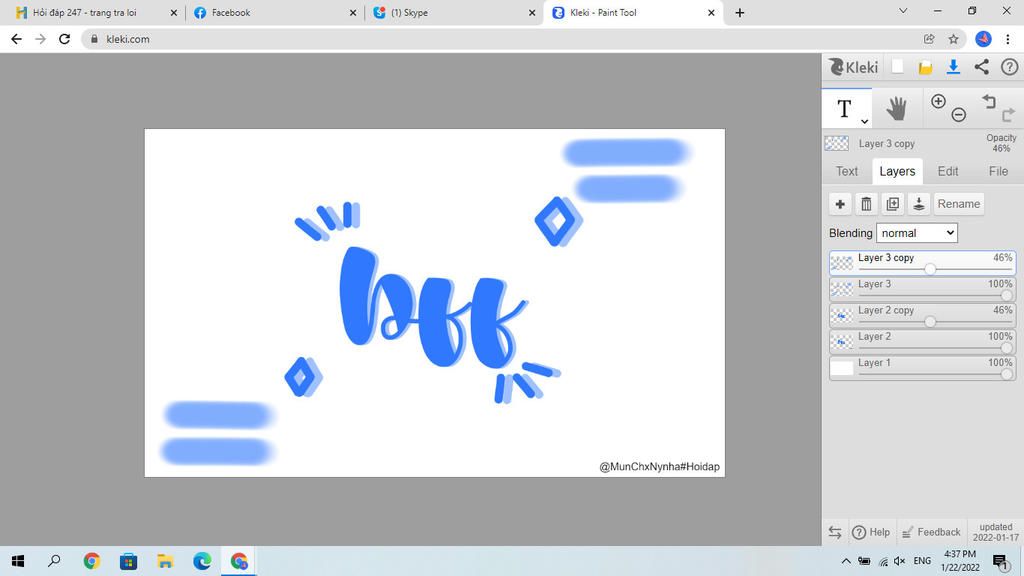Click the current layer preview thumbnail near Opacity
Viewport: 1024px width, 576px height.
pyautogui.click(x=837, y=143)
